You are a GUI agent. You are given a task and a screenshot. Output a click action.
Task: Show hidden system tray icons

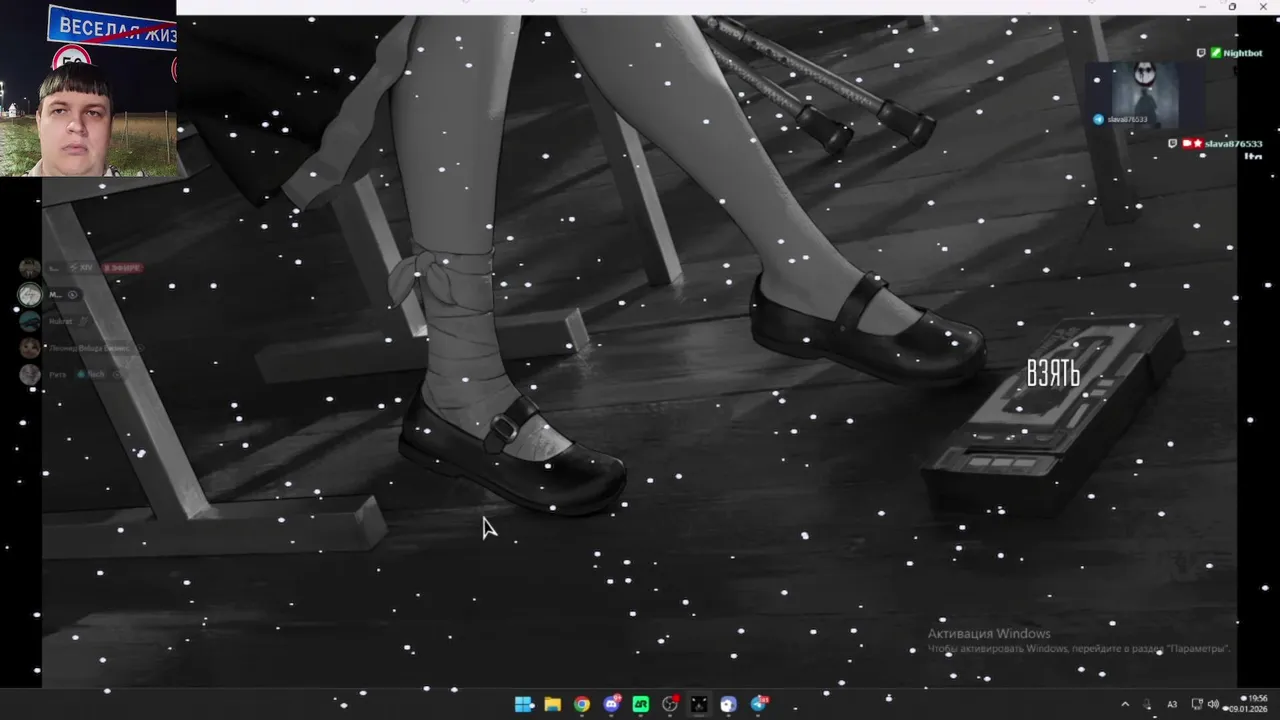click(x=1124, y=704)
